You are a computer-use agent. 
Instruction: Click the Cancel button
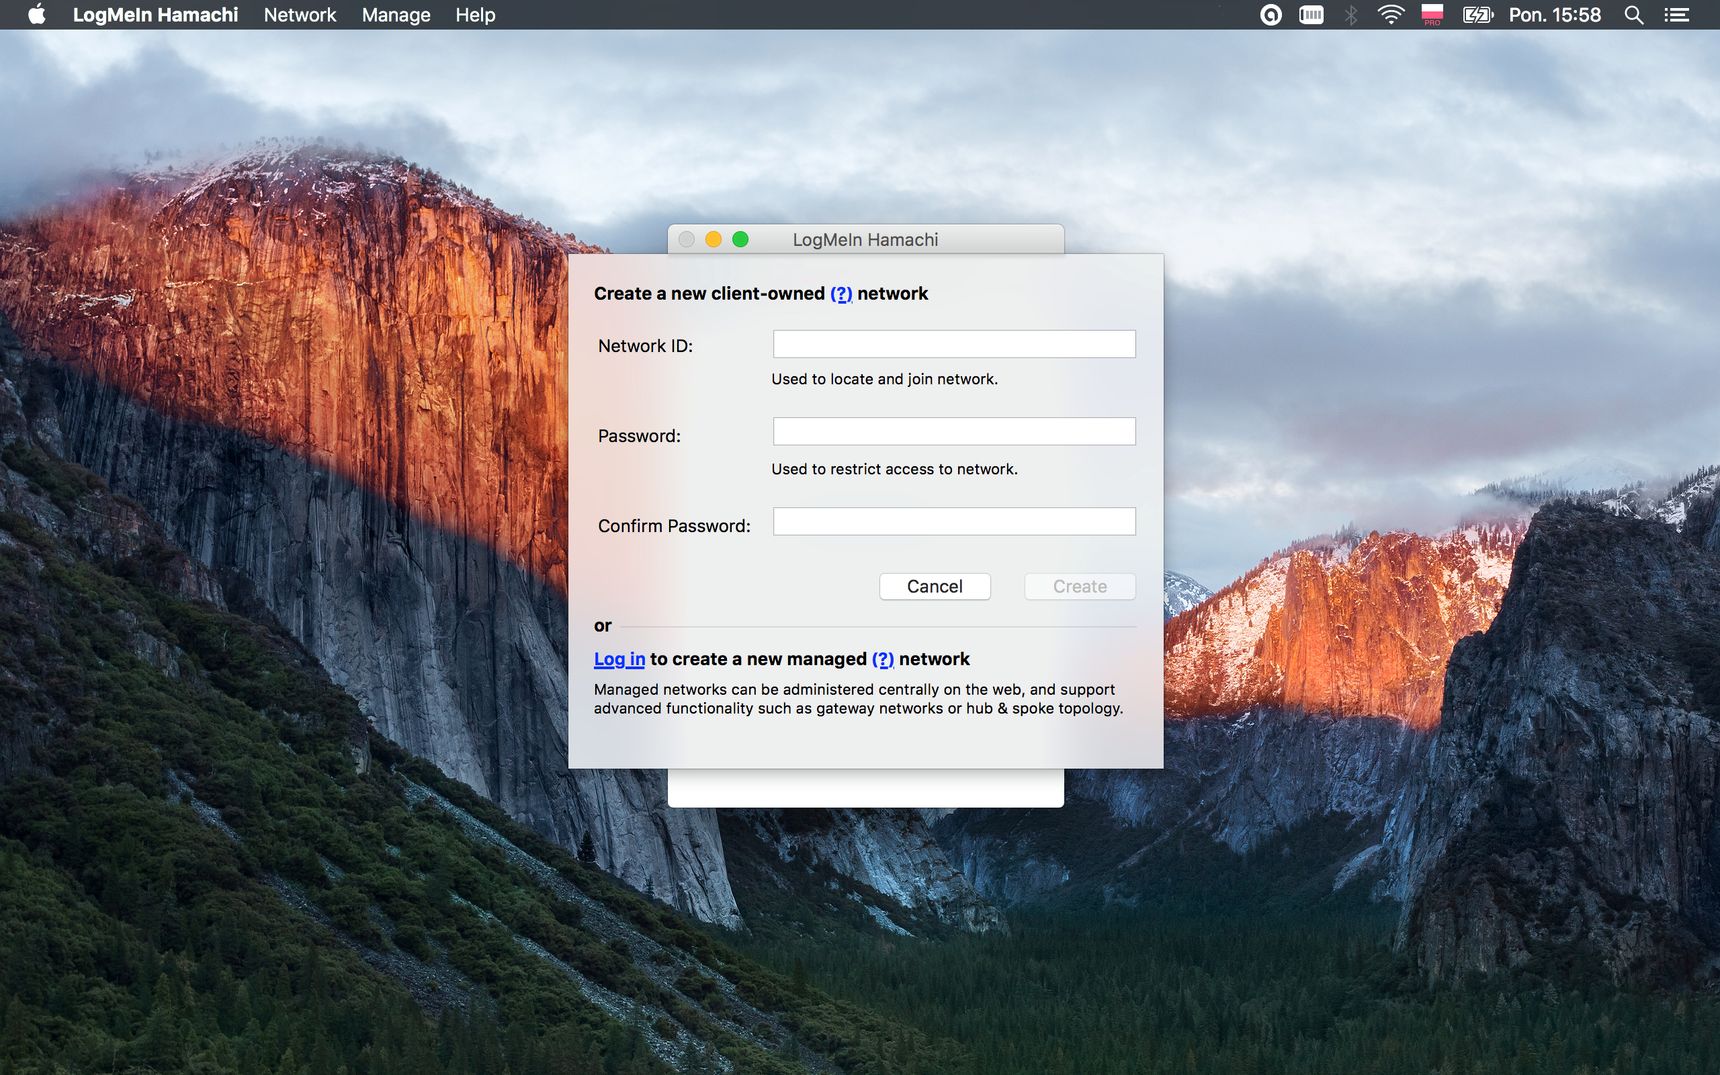[935, 587]
